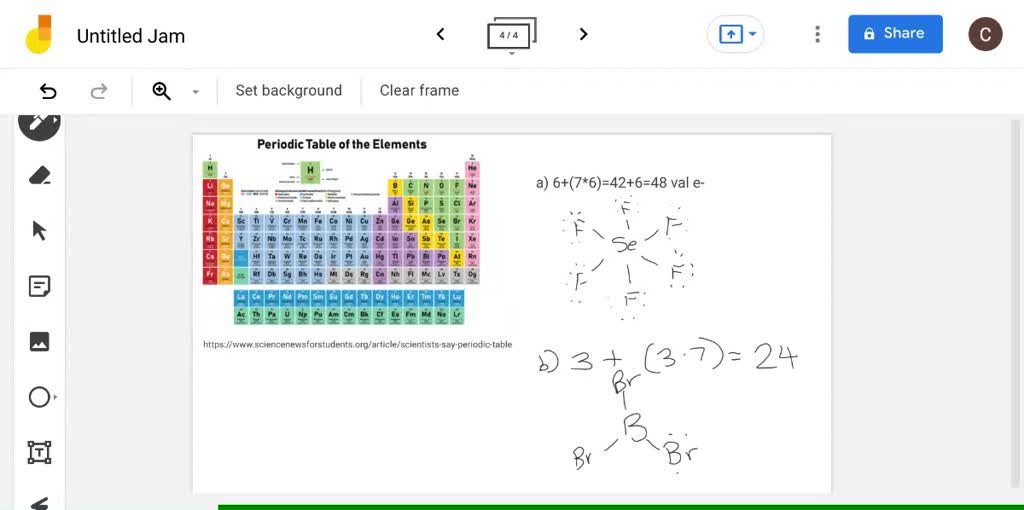
Task: Click Set background
Action: (289, 90)
